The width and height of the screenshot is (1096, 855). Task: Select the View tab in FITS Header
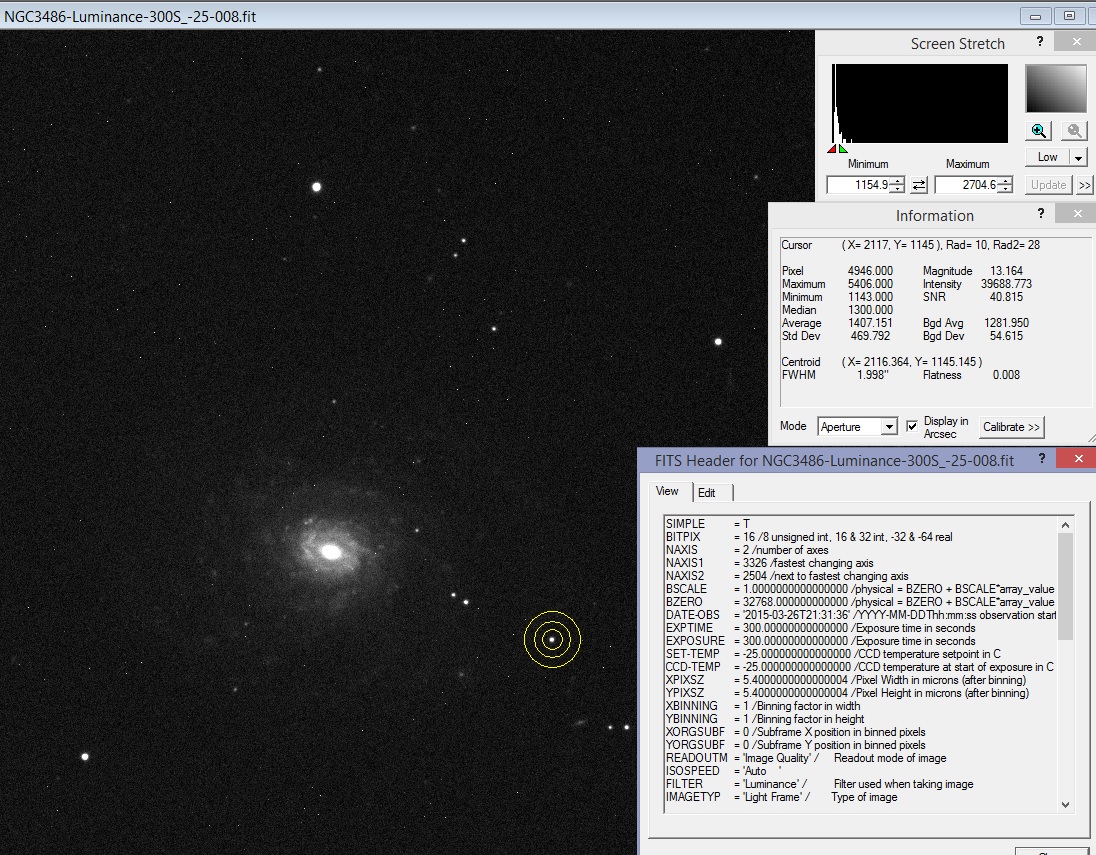668,491
